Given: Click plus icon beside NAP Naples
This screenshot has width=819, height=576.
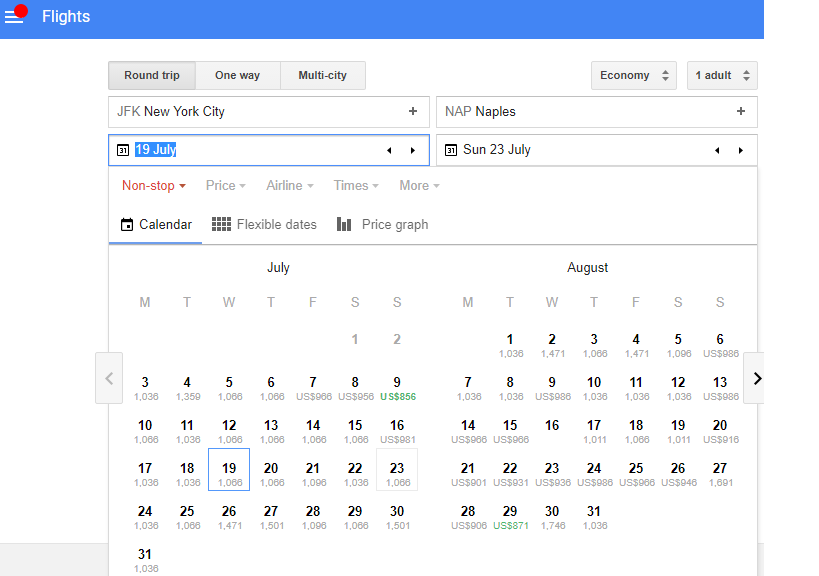Looking at the screenshot, I should pyautogui.click(x=741, y=112).
